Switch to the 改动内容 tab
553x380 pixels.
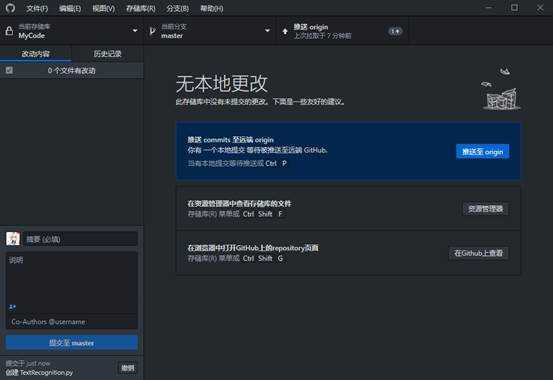(36, 54)
